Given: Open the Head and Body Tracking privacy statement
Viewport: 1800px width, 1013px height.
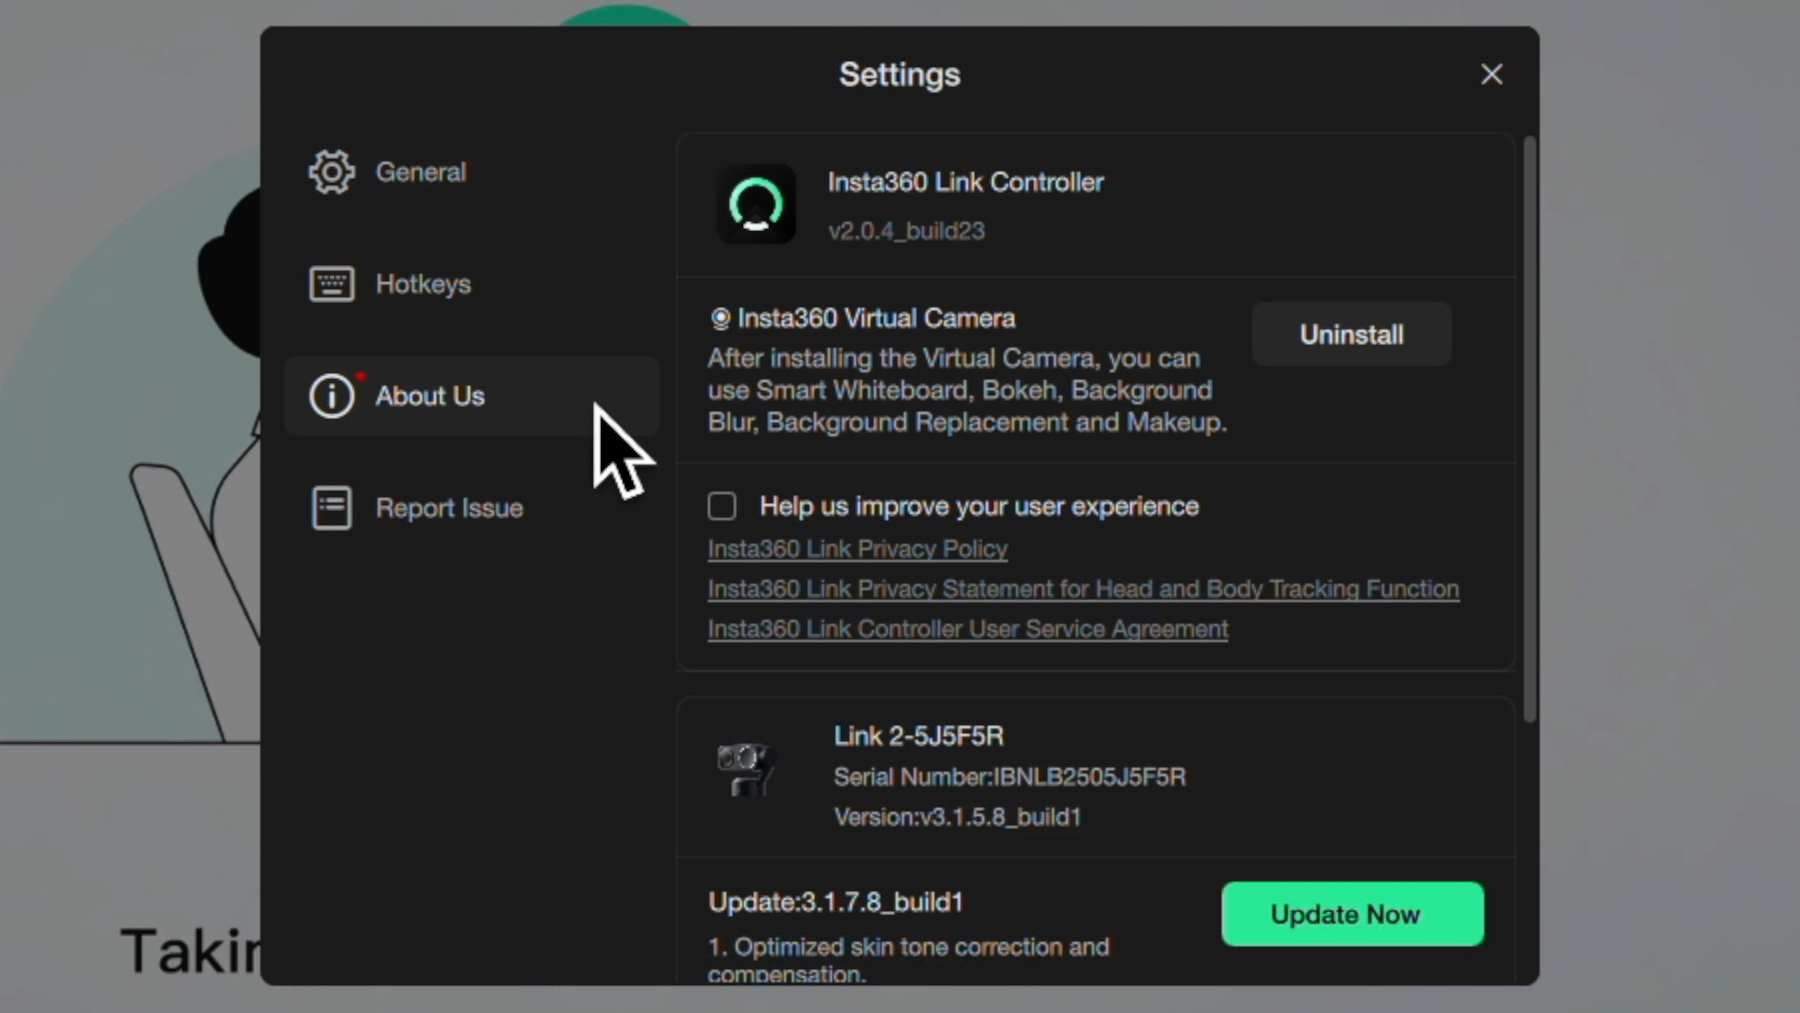Looking at the screenshot, I should pyautogui.click(x=1083, y=589).
